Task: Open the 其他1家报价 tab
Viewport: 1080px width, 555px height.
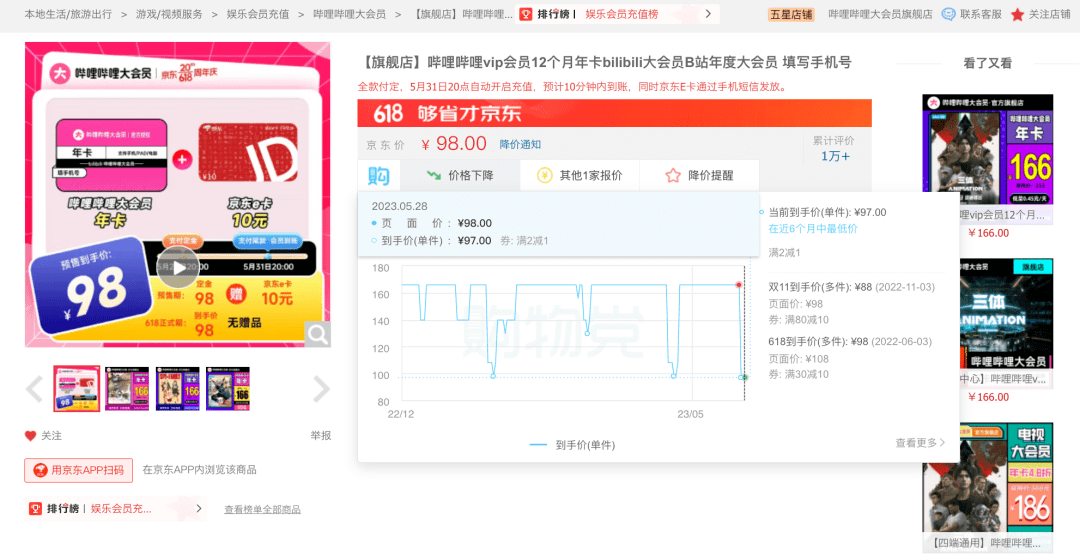Action: tap(579, 176)
